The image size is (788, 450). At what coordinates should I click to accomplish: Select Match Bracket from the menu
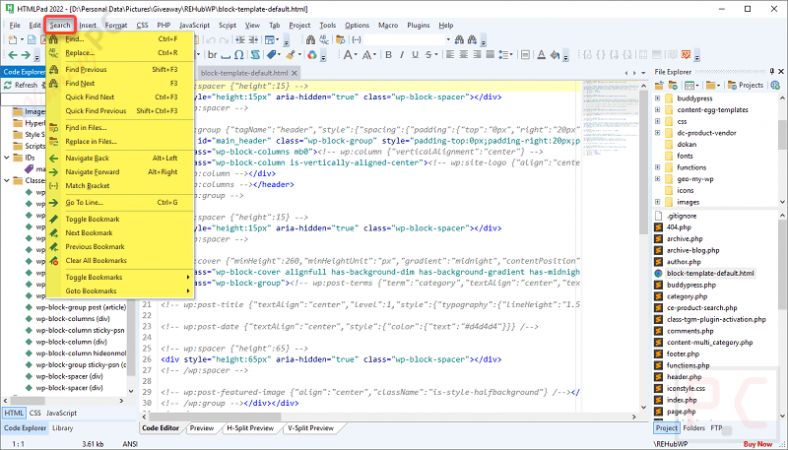coord(120,186)
